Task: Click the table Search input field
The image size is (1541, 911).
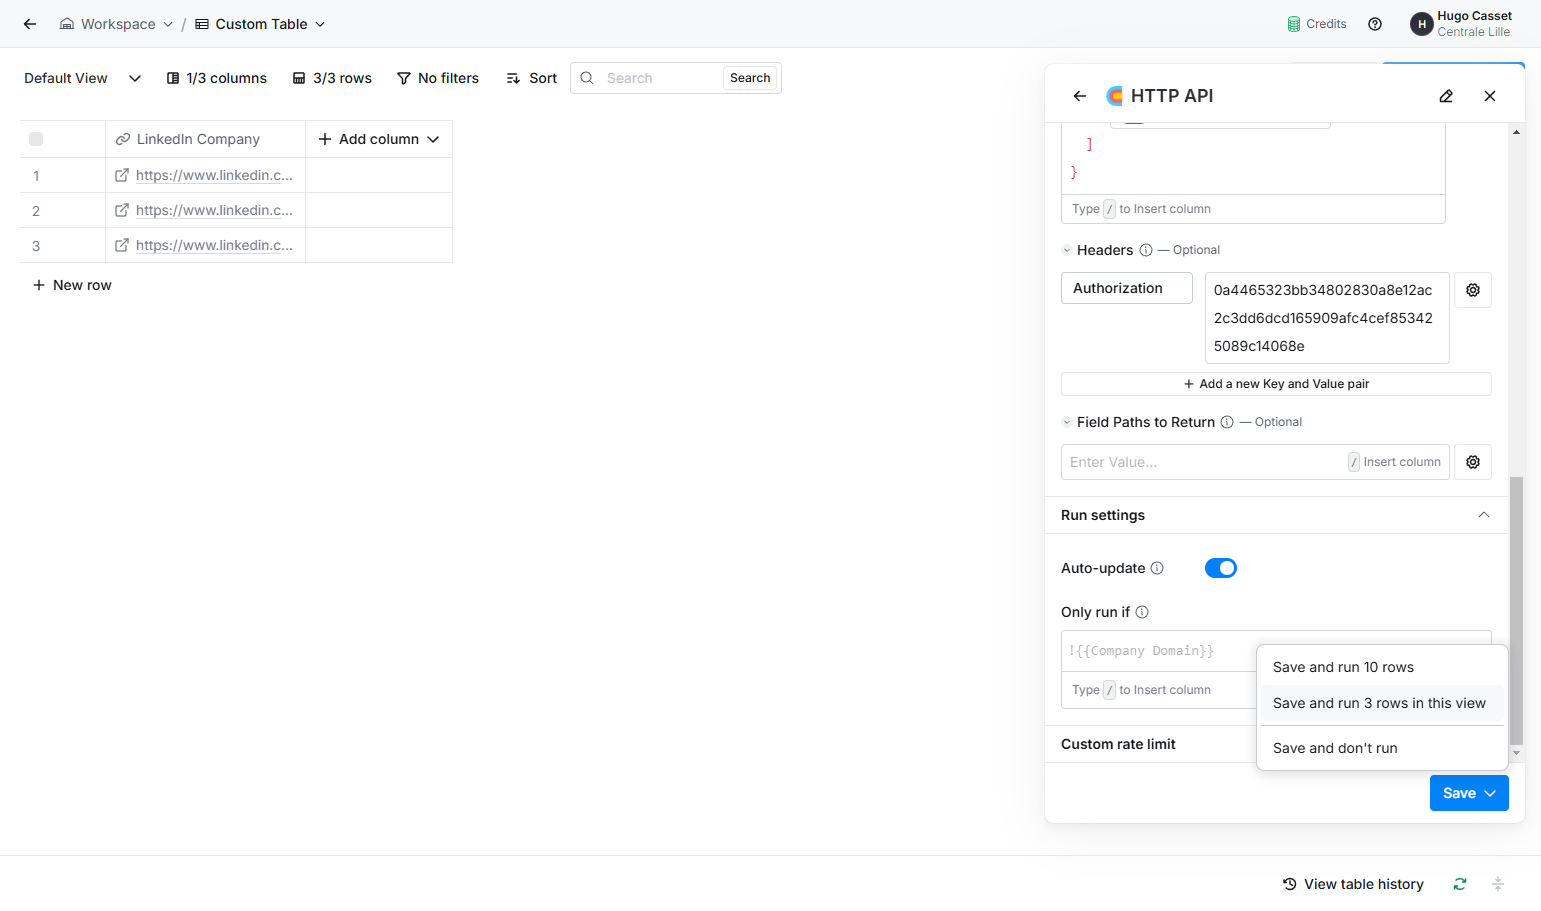Action: coord(661,78)
